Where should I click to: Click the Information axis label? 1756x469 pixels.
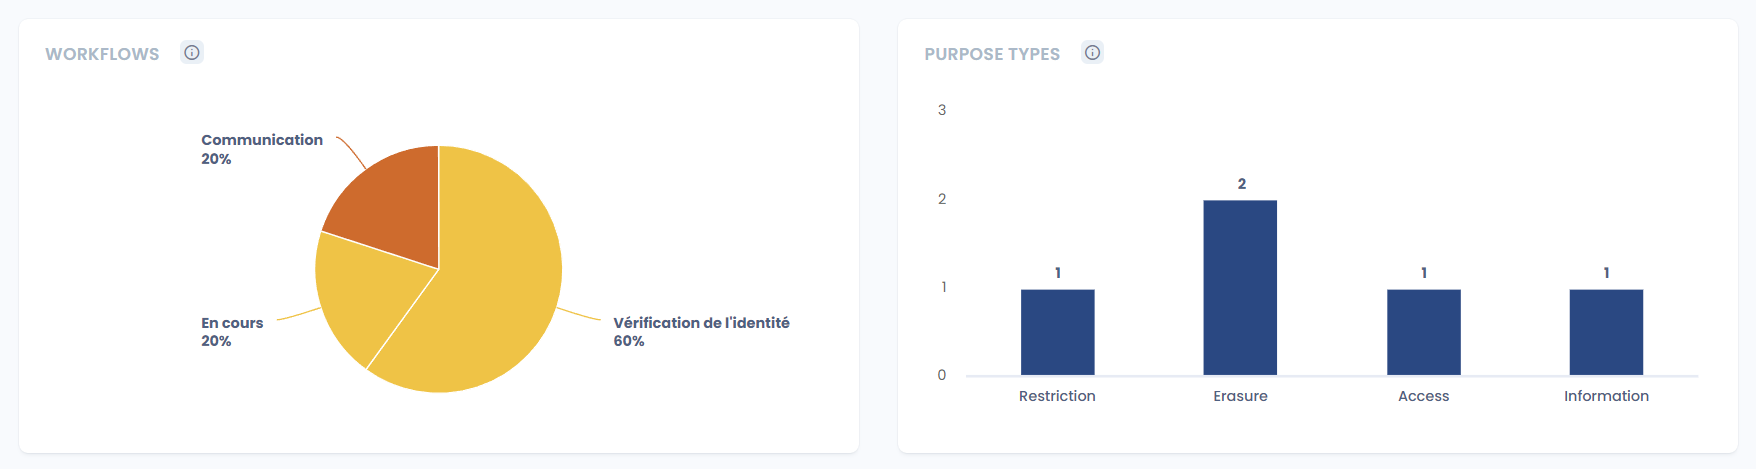[1606, 396]
